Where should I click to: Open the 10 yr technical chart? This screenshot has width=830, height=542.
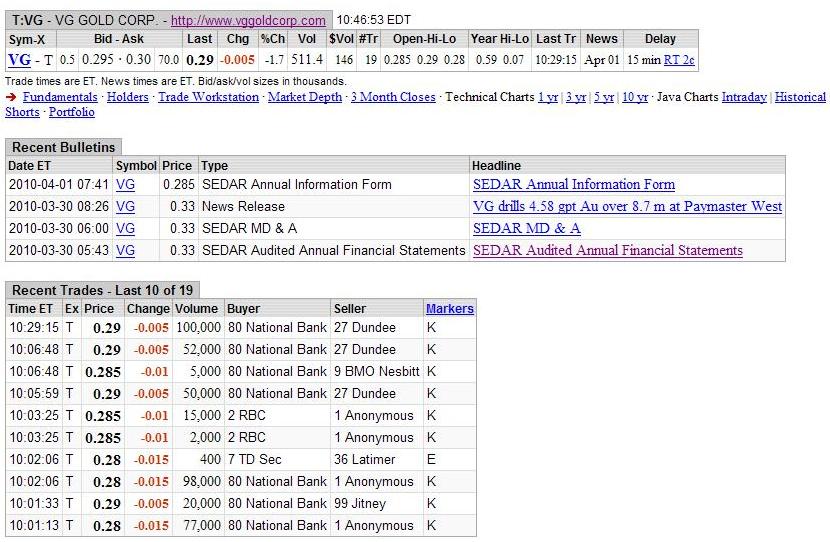635,97
